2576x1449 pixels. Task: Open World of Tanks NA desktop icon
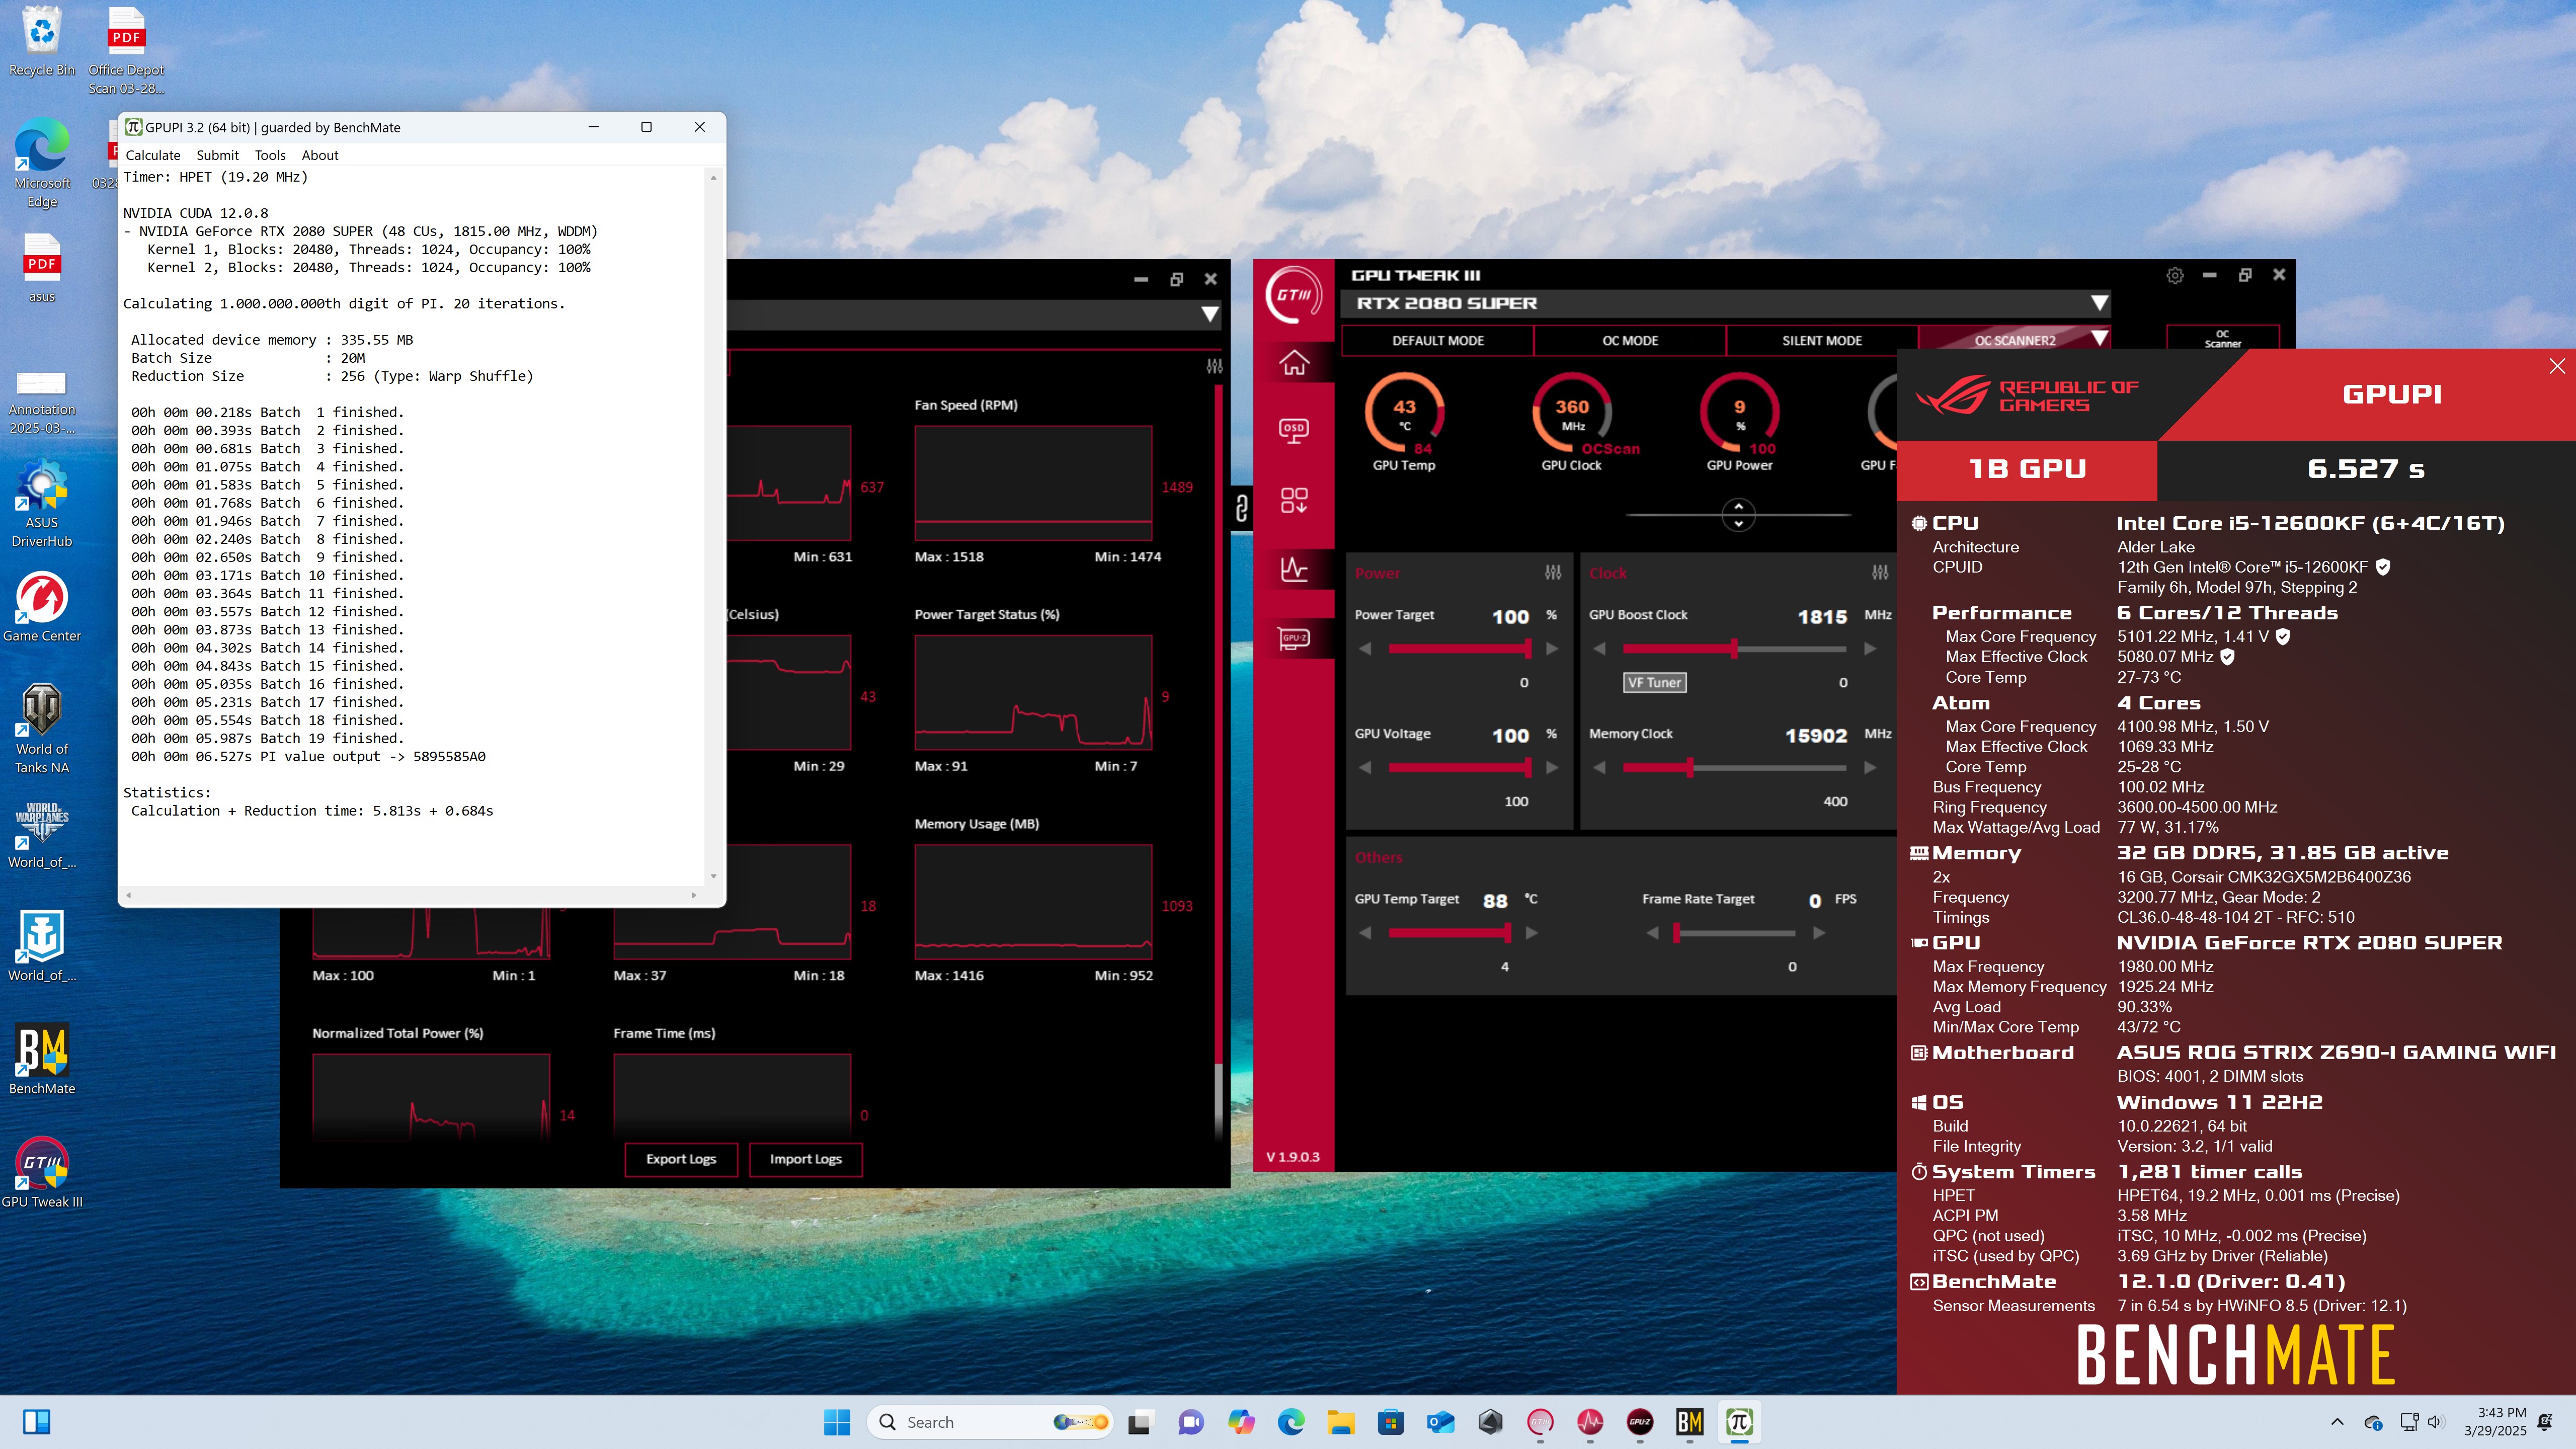pyautogui.click(x=42, y=729)
